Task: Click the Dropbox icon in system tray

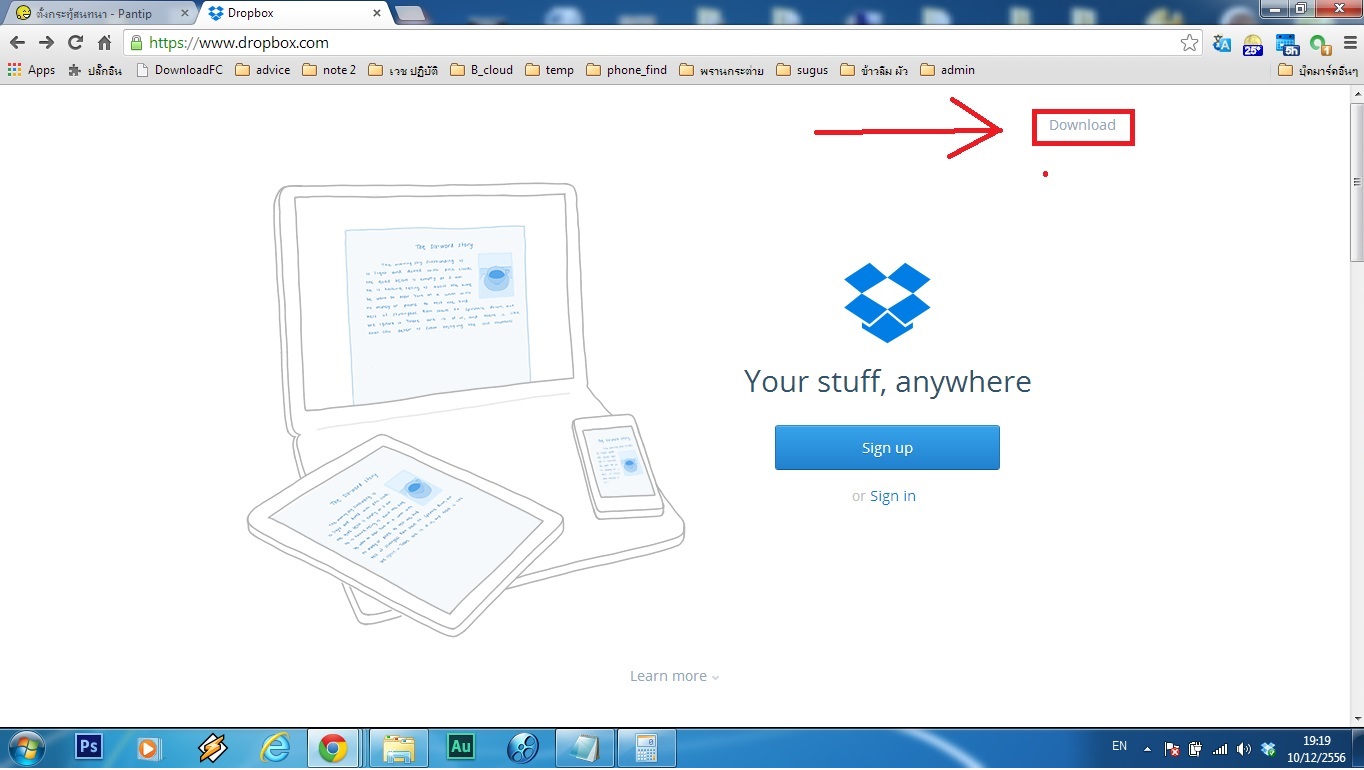Action: coord(1268,748)
